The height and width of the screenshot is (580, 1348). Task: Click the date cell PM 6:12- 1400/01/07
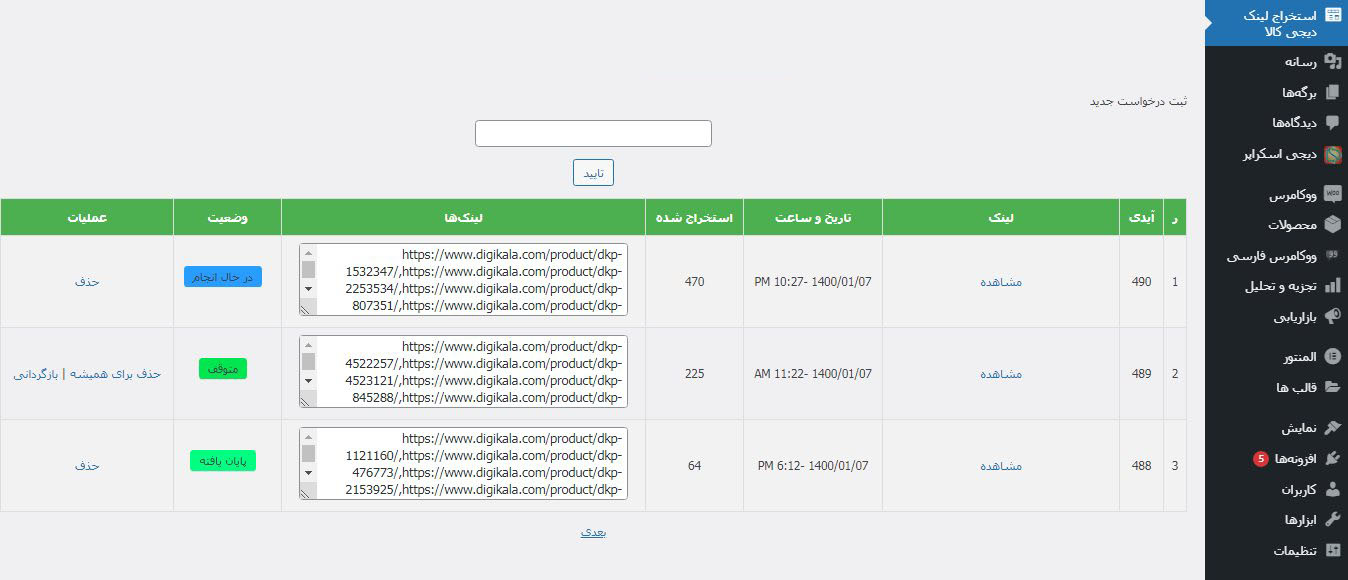[813, 466]
